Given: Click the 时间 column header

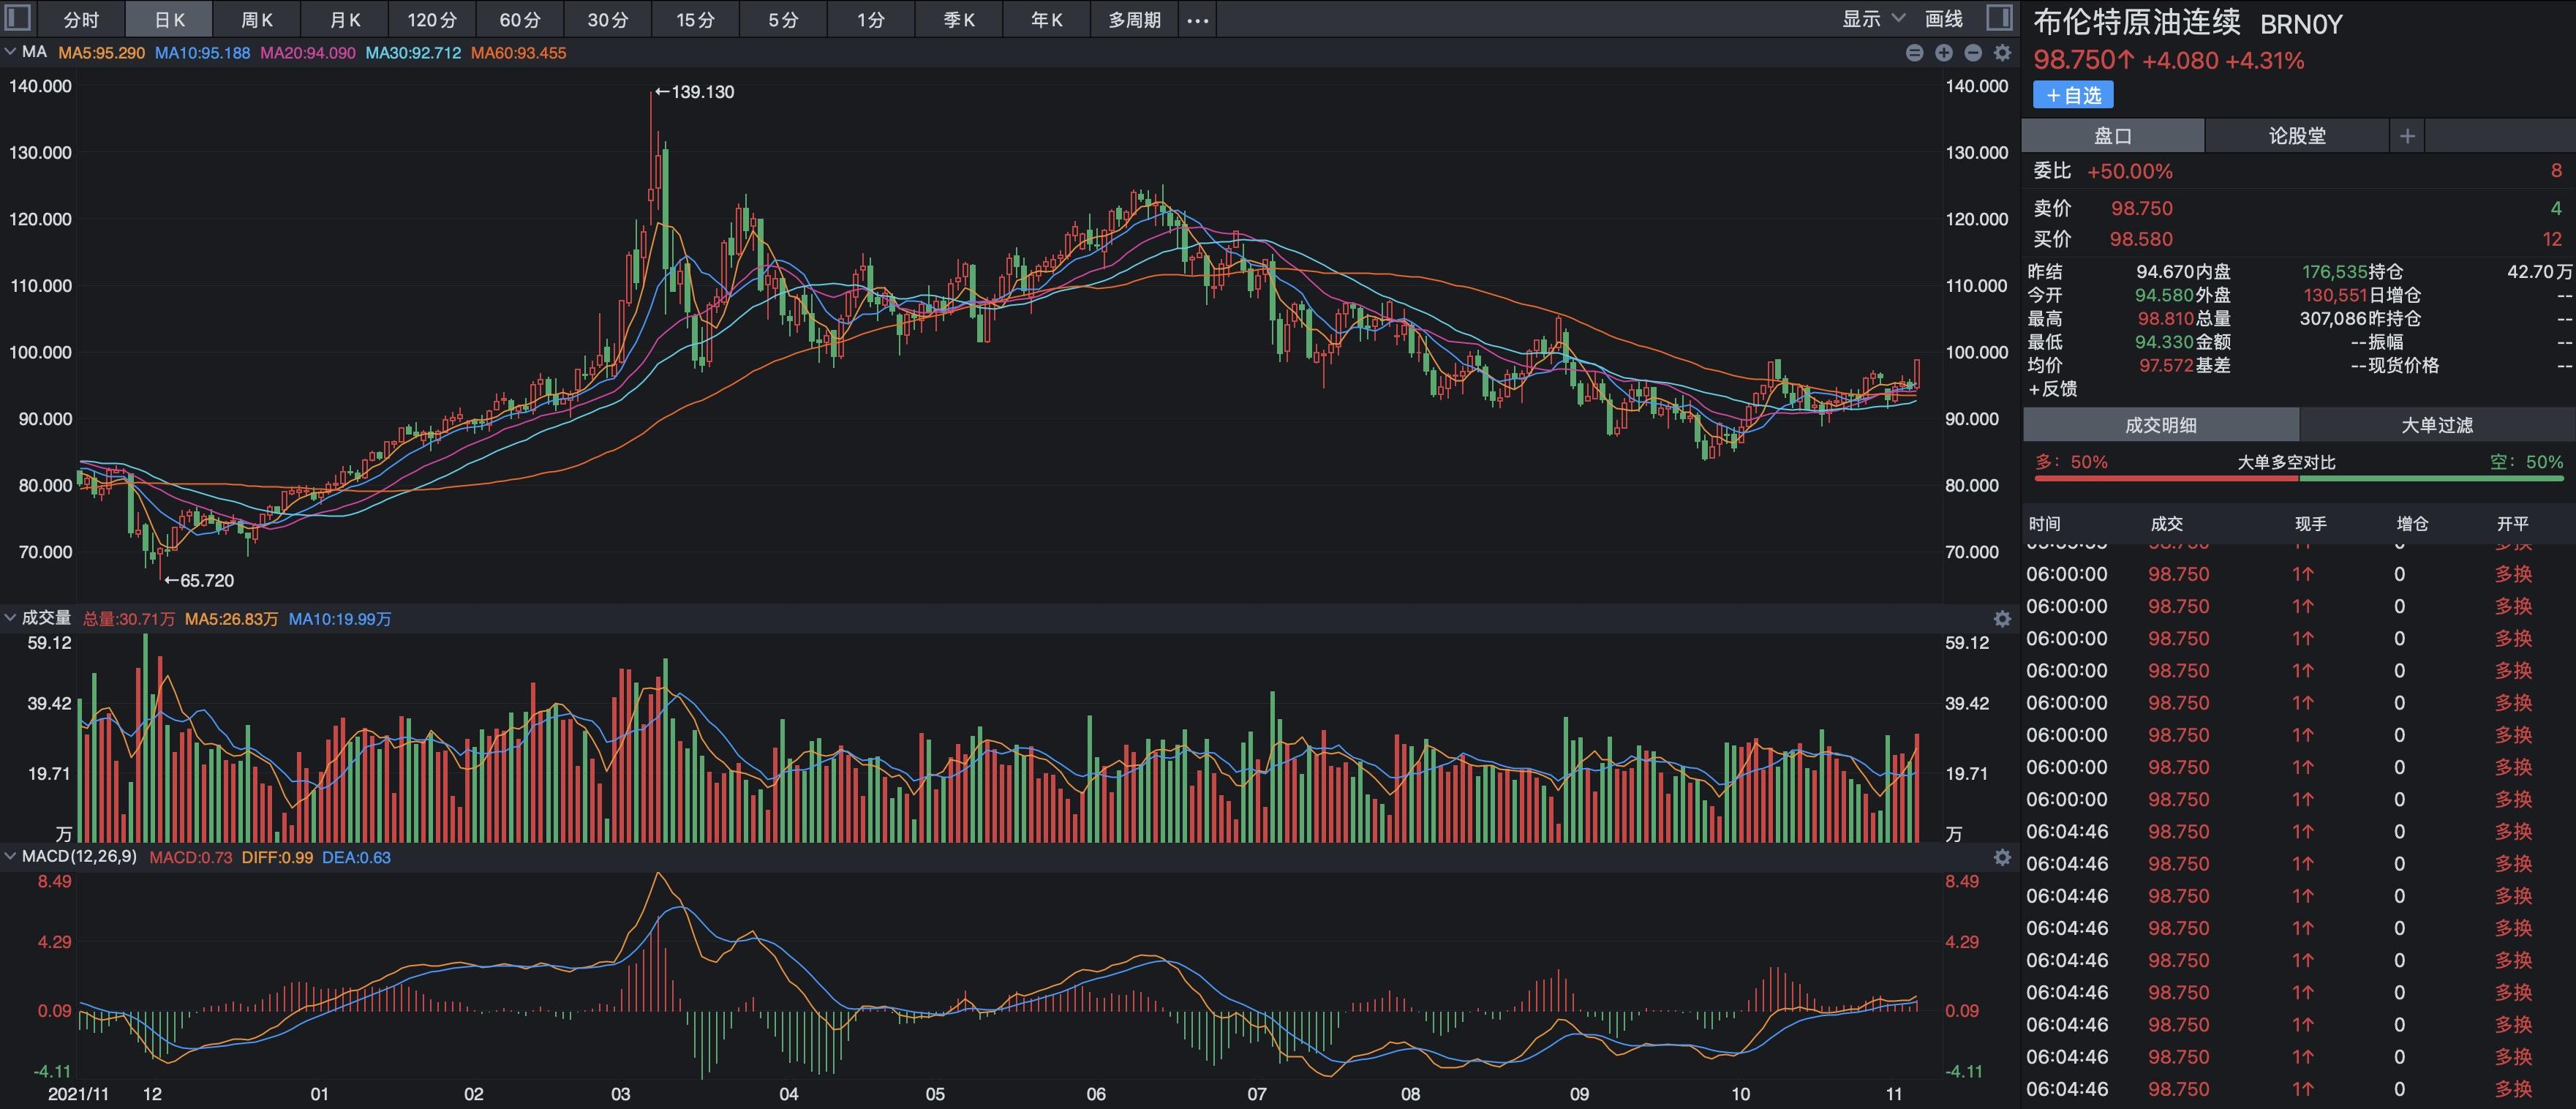Looking at the screenshot, I should [x=2044, y=524].
